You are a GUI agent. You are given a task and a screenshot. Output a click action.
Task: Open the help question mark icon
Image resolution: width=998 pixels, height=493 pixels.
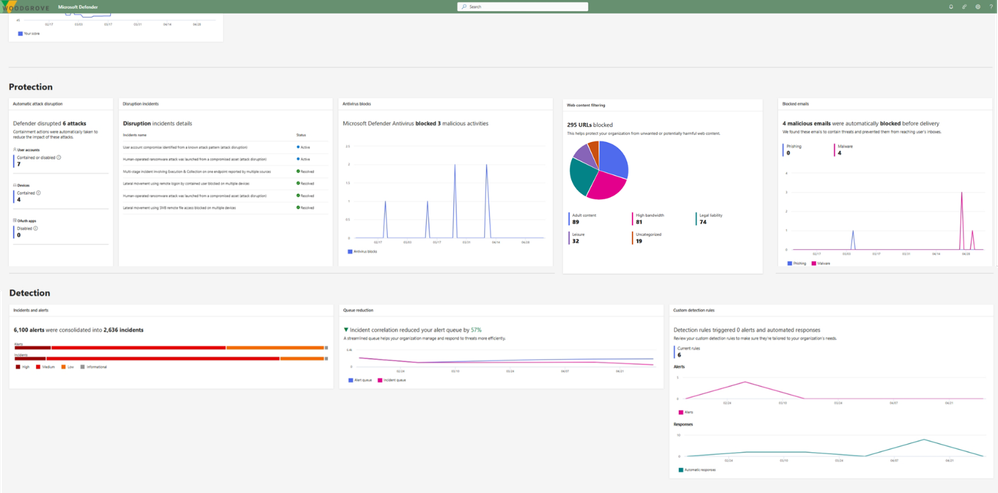point(991,6)
